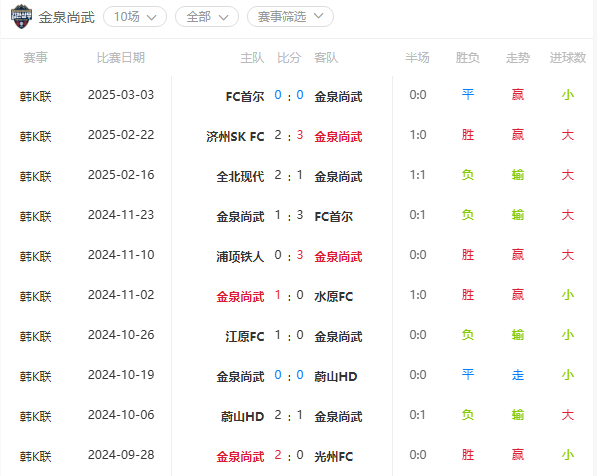Select the 比赛日期 column header
The height and width of the screenshot is (476, 597).
pyautogui.click(x=121, y=58)
